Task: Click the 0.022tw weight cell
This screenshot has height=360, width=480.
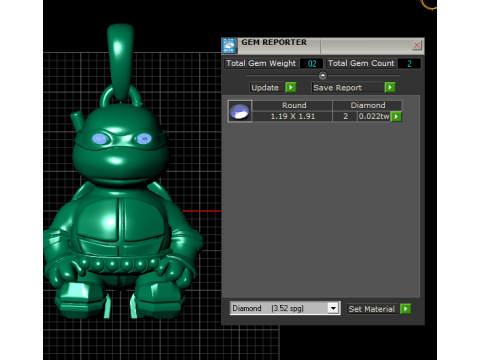Action: coord(374,116)
